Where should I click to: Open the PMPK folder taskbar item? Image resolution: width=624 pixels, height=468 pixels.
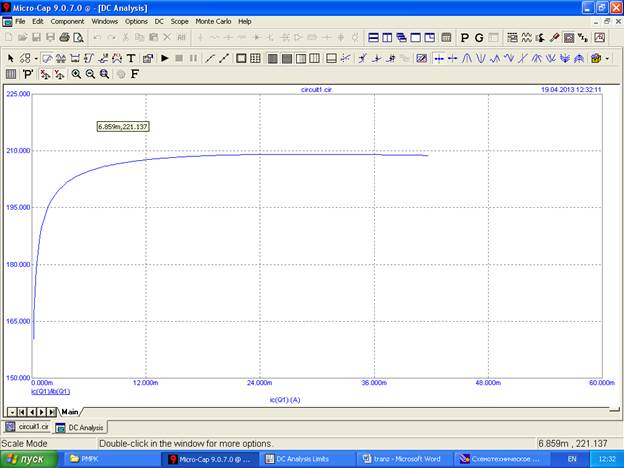point(111,459)
